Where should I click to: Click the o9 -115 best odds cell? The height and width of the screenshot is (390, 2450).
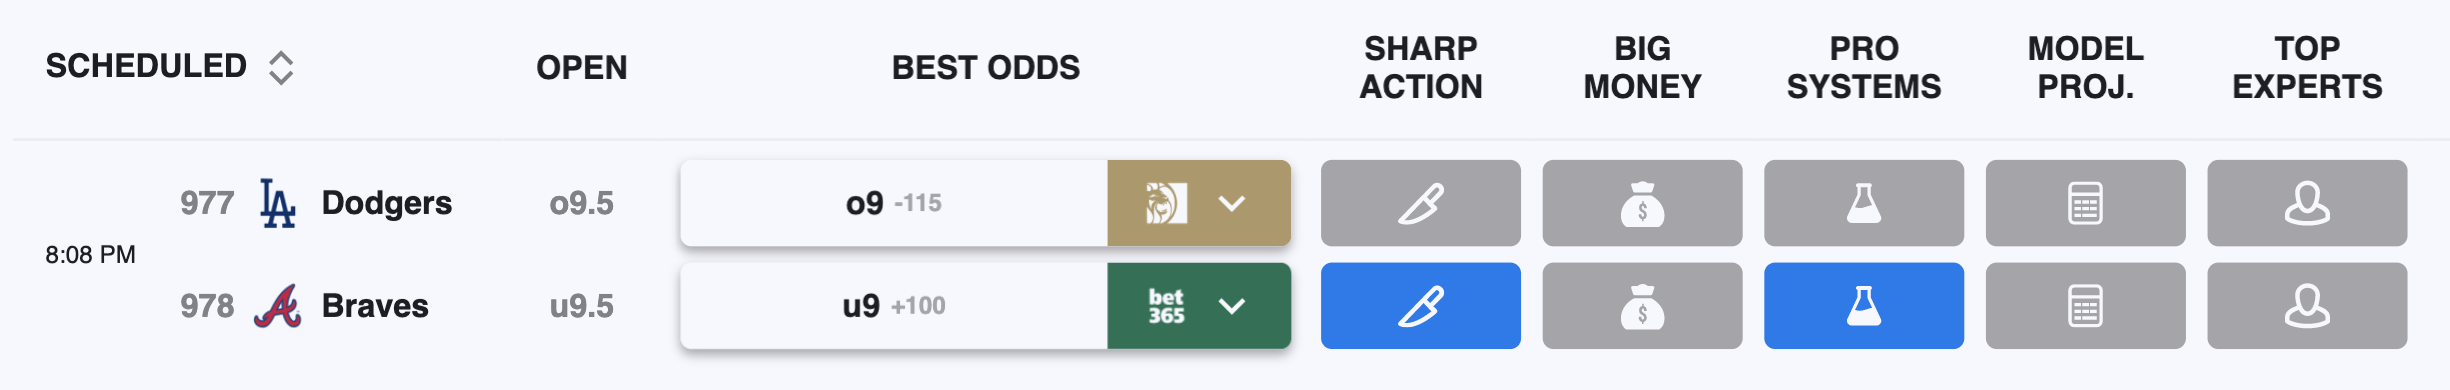pyautogui.click(x=894, y=203)
